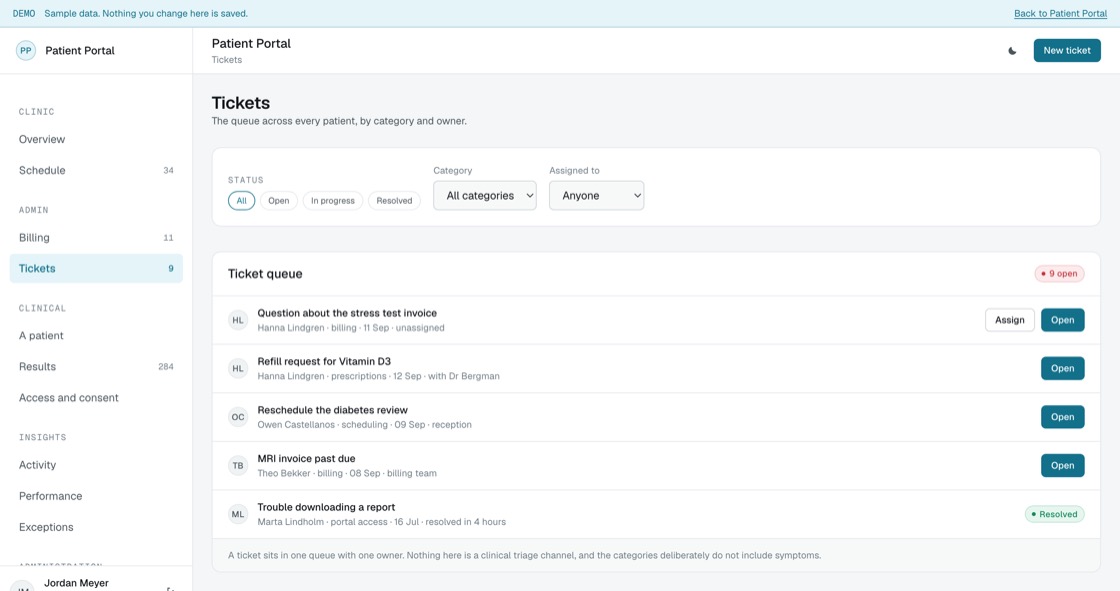Click the Patient Portal sidebar title
This screenshot has height=591, width=1120.
80,51
